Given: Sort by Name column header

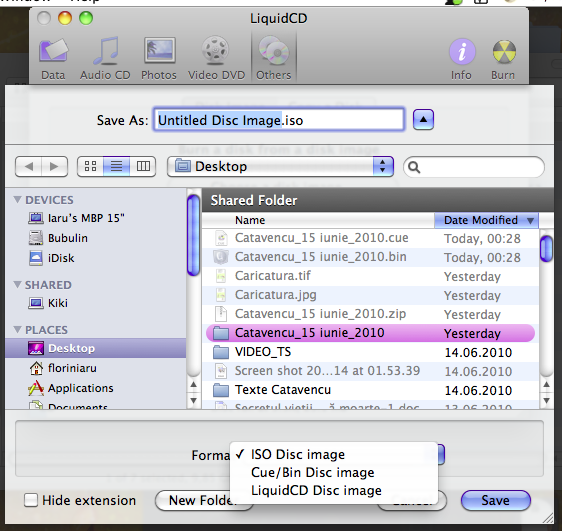Looking at the screenshot, I should (318, 220).
